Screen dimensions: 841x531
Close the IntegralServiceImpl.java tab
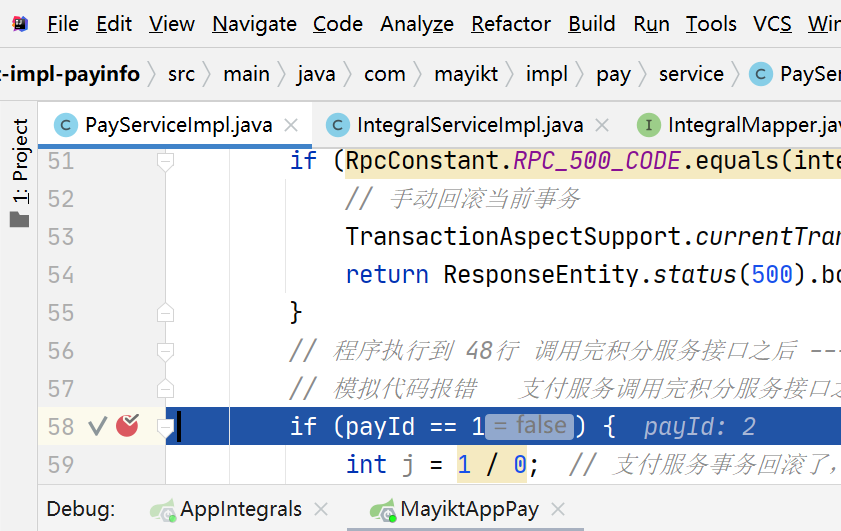(602, 126)
